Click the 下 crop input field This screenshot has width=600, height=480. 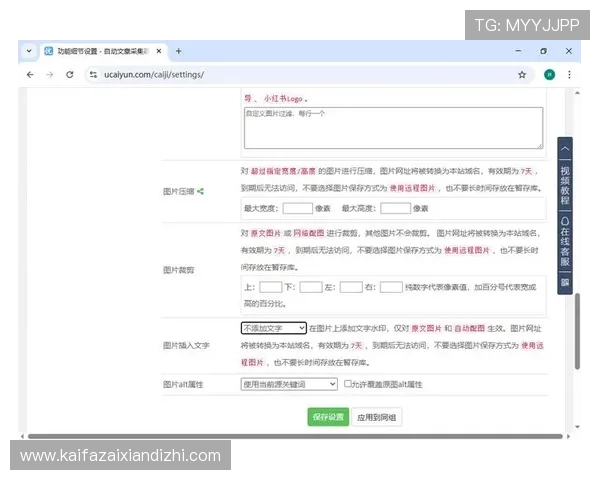pyautogui.click(x=311, y=287)
